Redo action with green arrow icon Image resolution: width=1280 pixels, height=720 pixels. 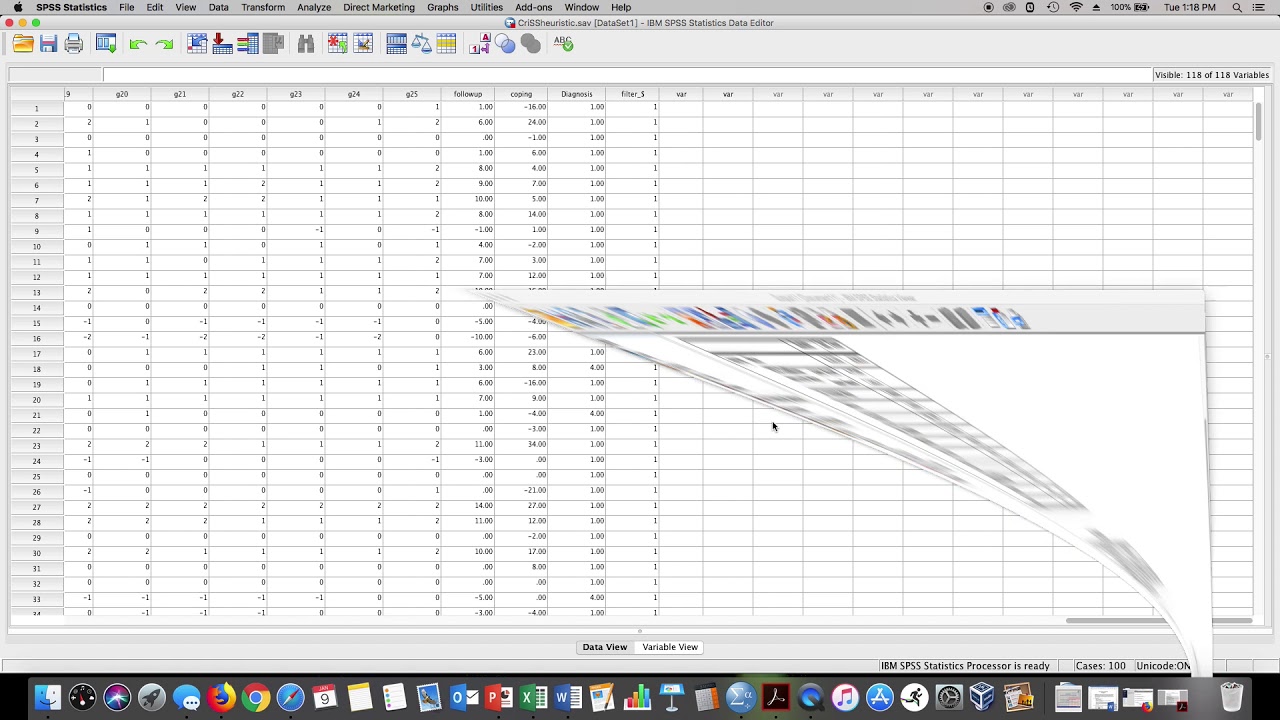coord(165,44)
